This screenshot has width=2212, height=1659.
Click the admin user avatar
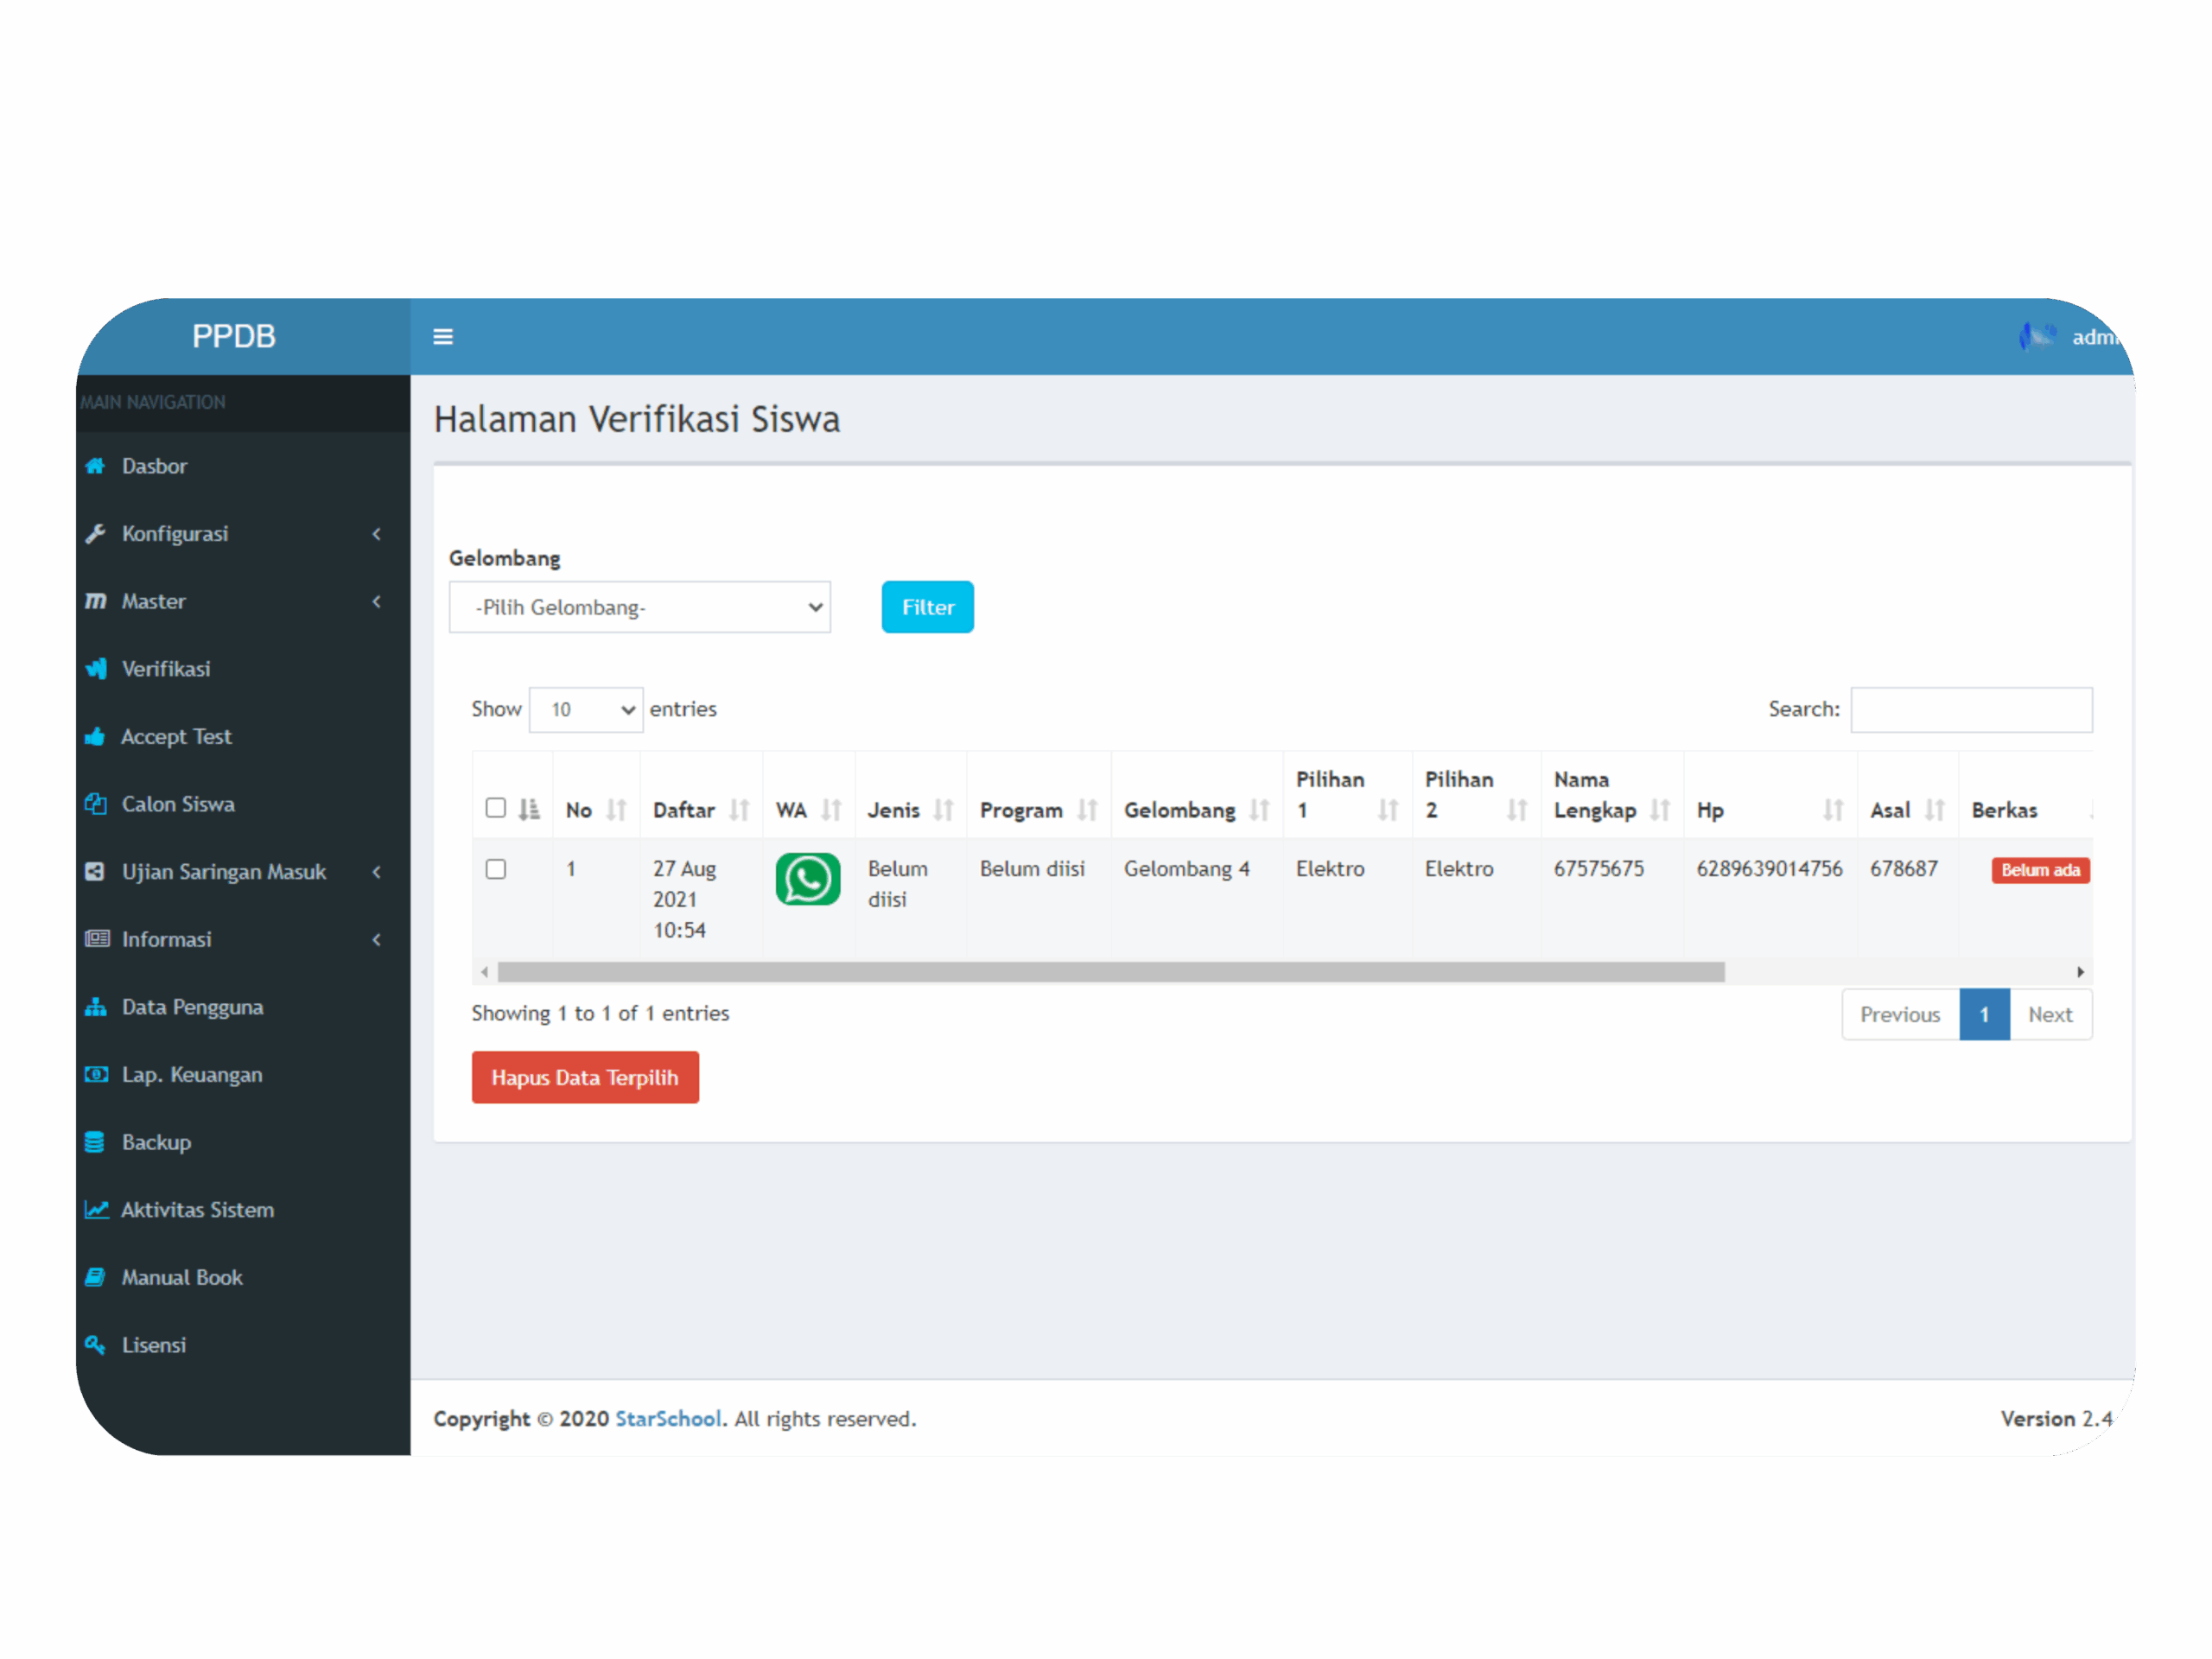(x=2038, y=337)
